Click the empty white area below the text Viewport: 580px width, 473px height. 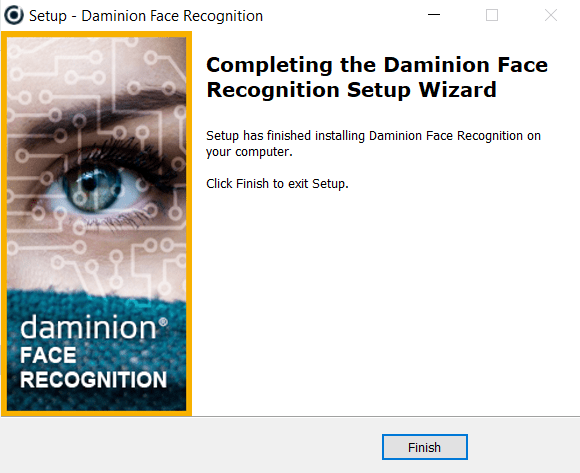385,303
